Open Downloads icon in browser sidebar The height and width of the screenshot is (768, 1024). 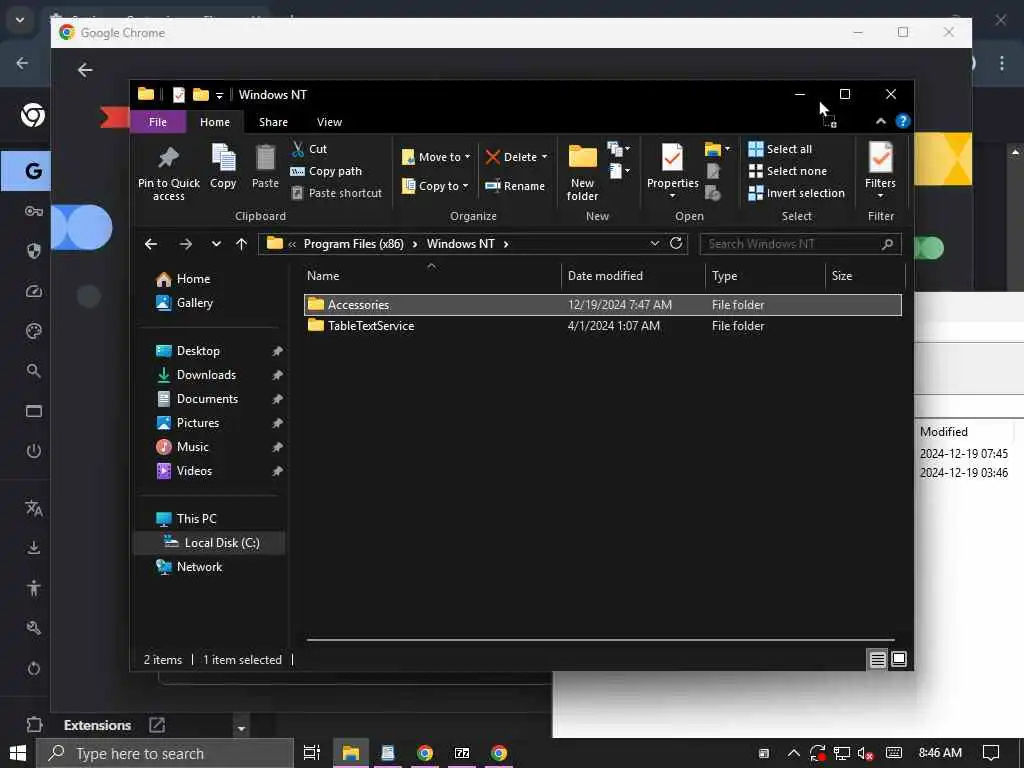coord(33,548)
